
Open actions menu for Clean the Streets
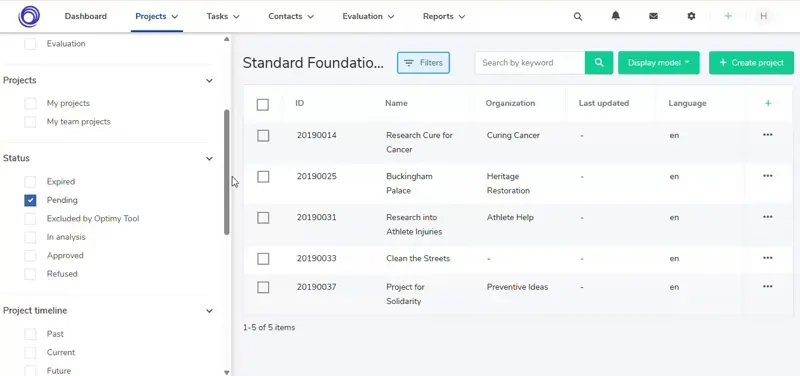click(x=767, y=258)
